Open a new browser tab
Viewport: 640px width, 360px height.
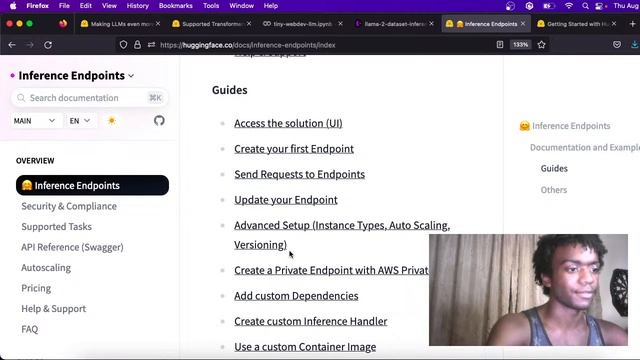pyautogui.click(x=632, y=24)
